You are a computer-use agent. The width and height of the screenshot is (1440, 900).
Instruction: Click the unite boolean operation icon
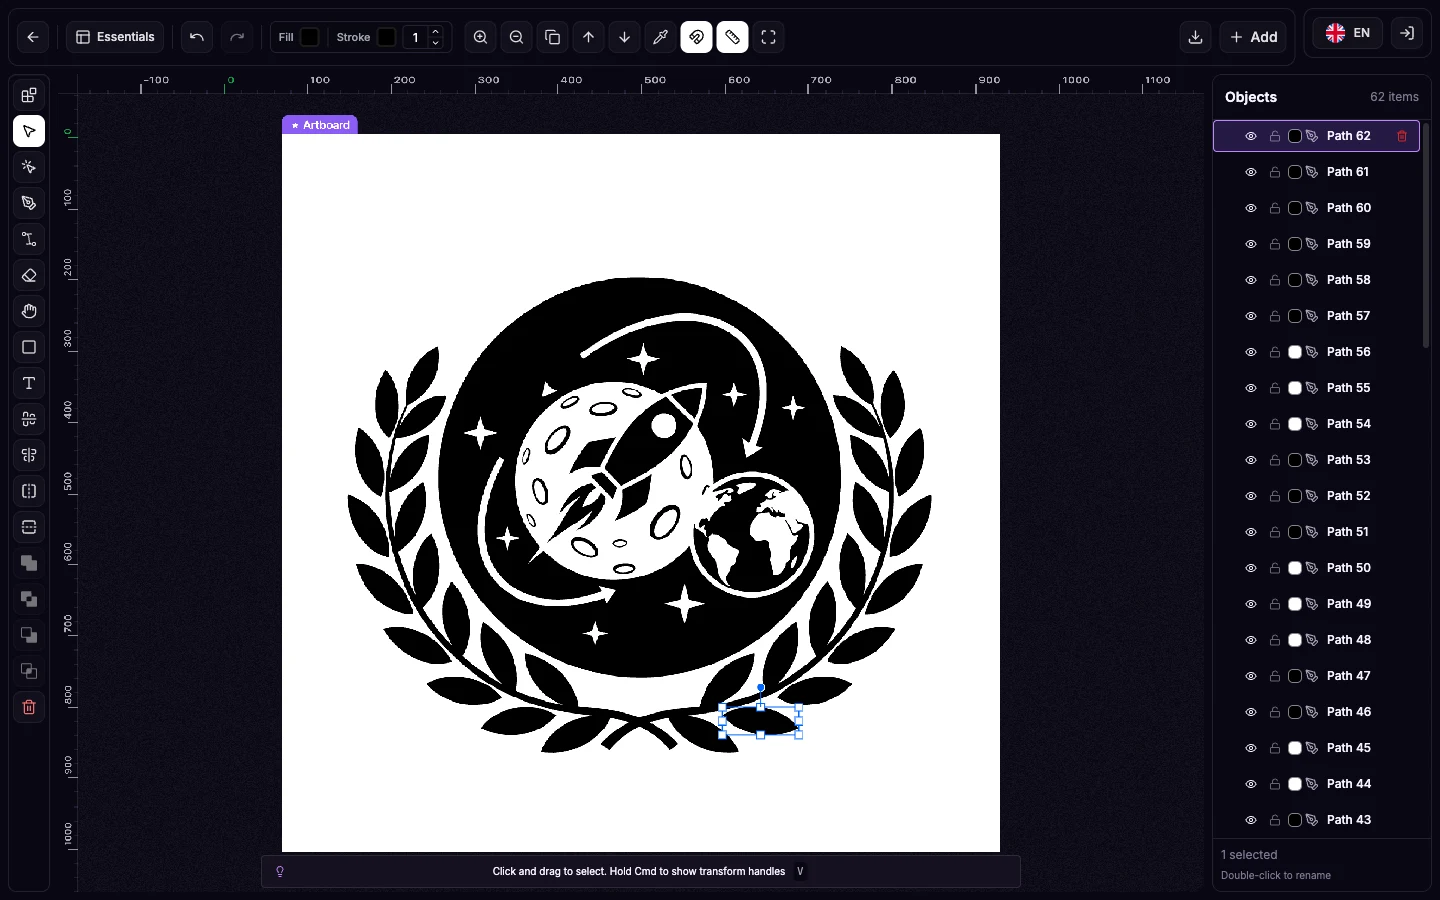pos(29,563)
